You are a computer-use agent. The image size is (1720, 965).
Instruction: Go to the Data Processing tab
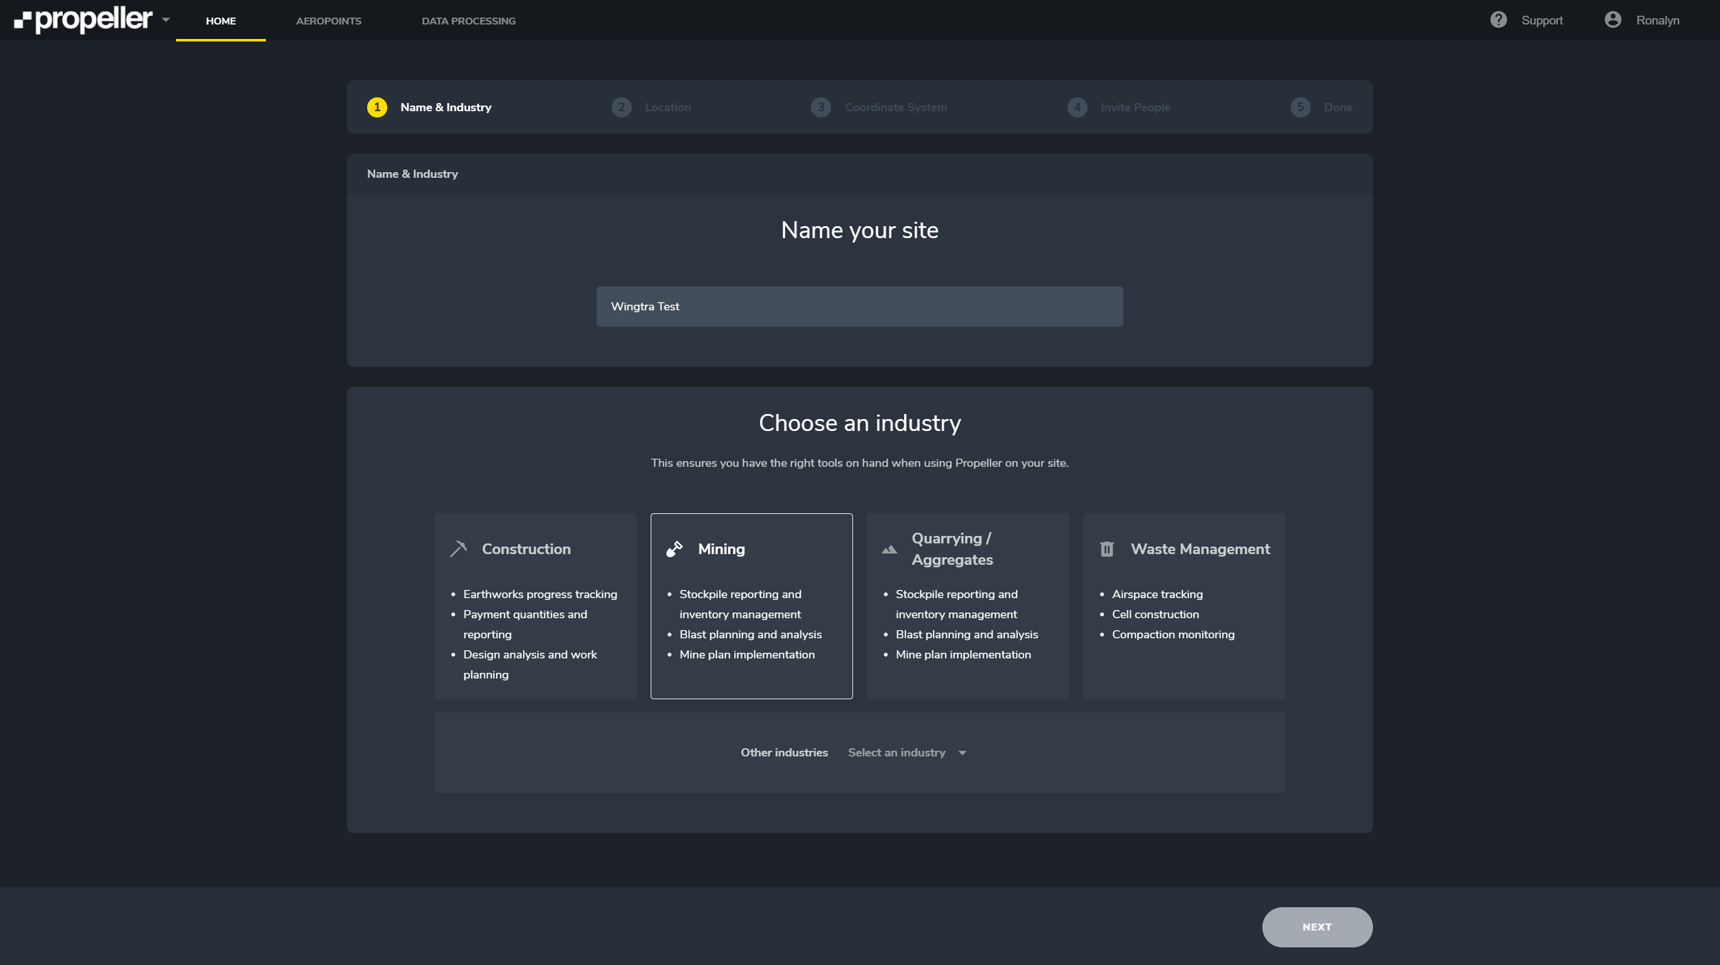(468, 21)
